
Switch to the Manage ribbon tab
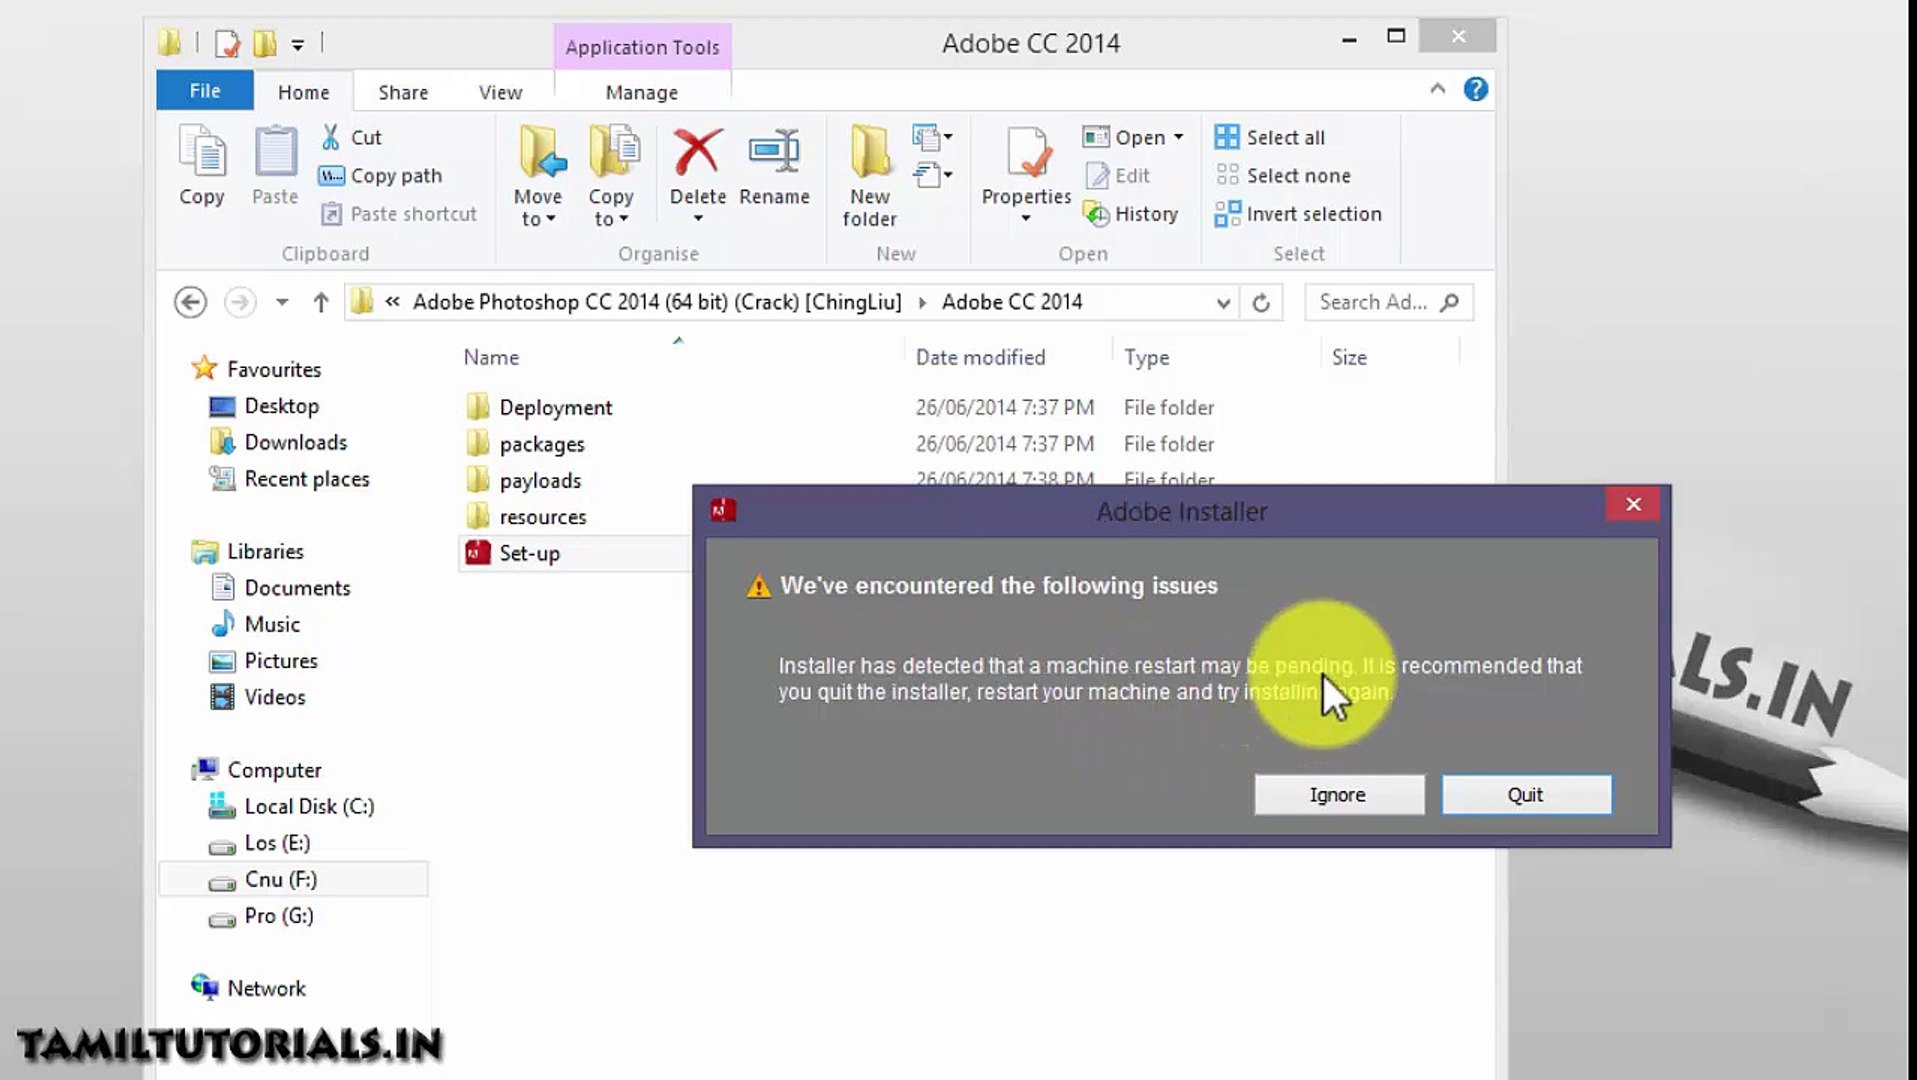tap(641, 92)
